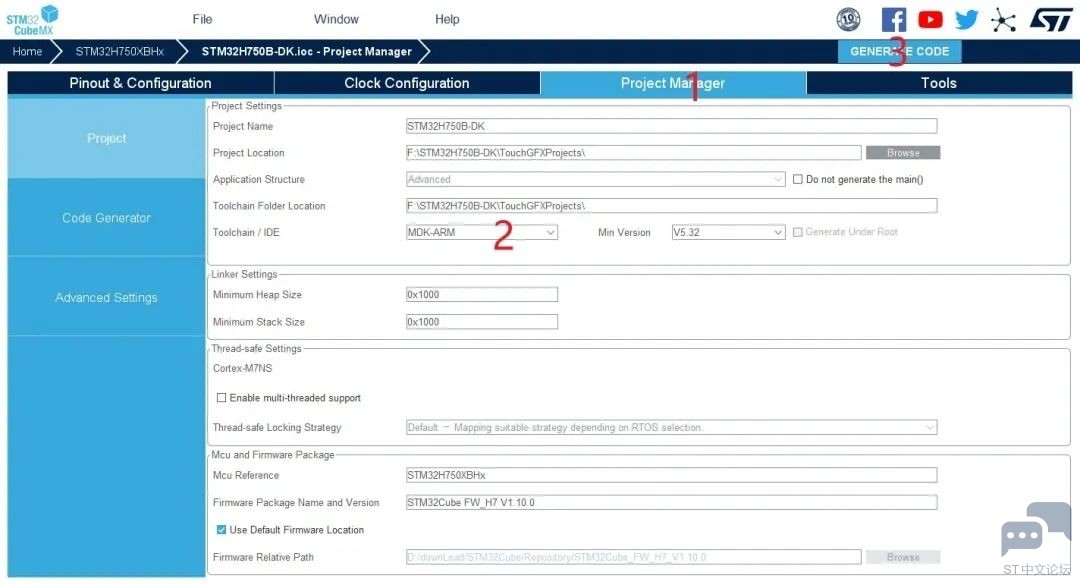Click Firmware Package Name and Version field
Image resolution: width=1080 pixels, height=585 pixels.
(x=672, y=502)
